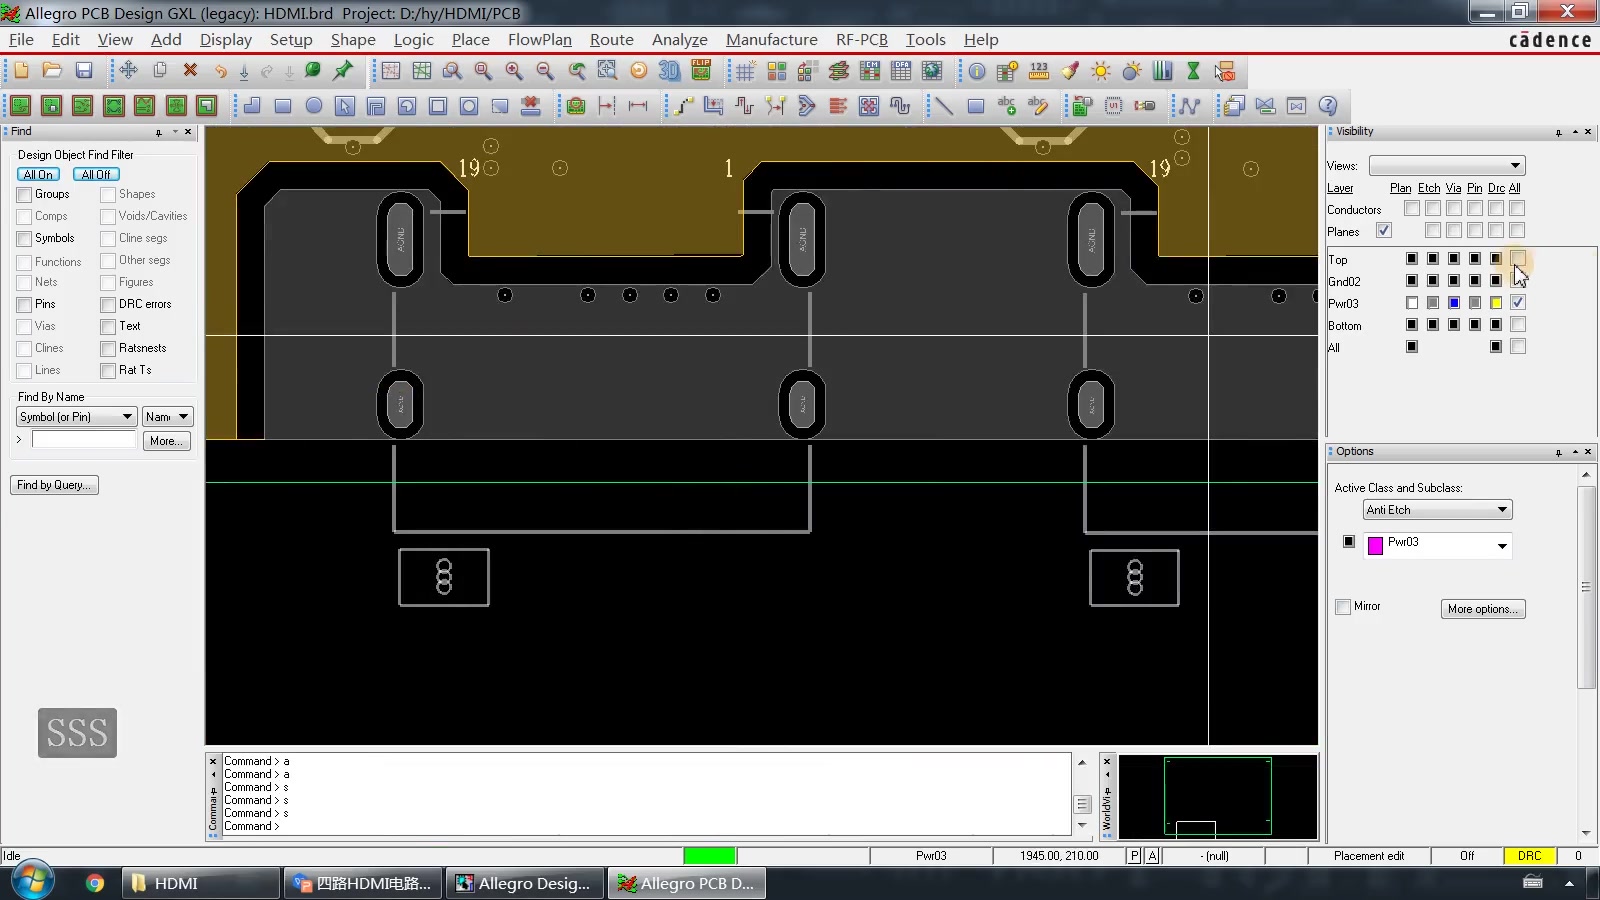Screen dimensions: 1600x900
Task: Click the All Off button
Action: 96,174
